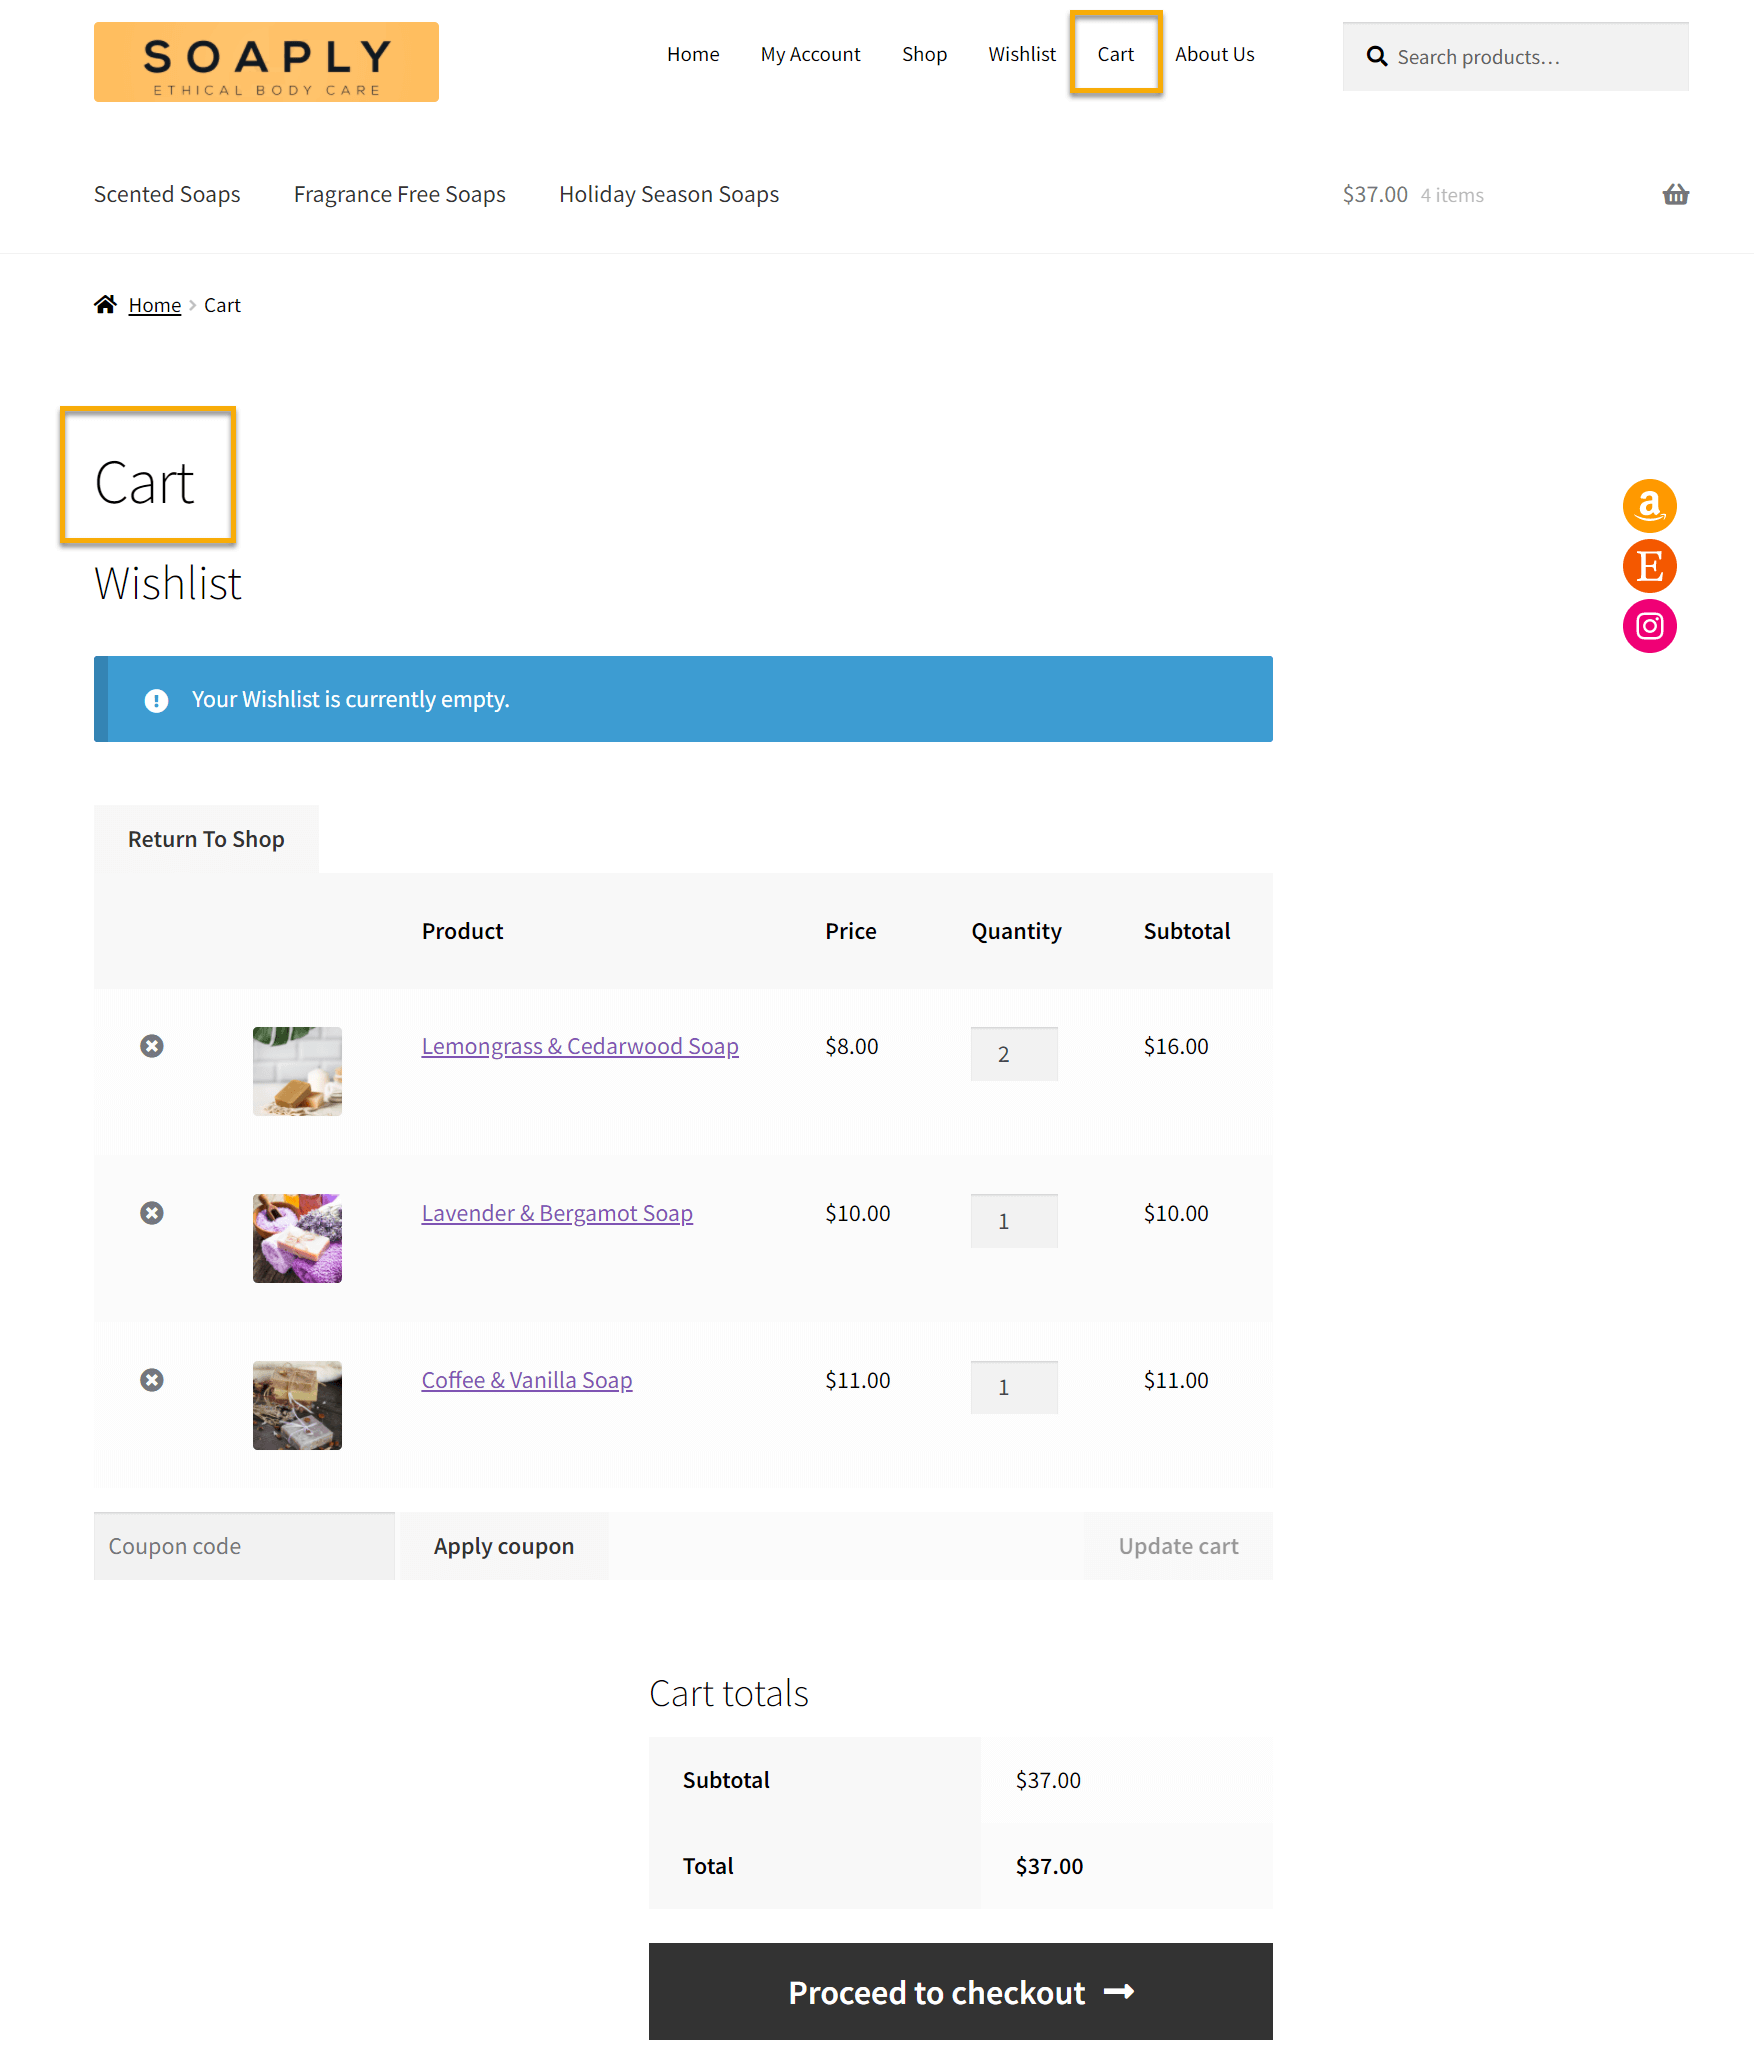Click the wishlist empty notice banner
The height and width of the screenshot is (2070, 1754).
click(683, 699)
